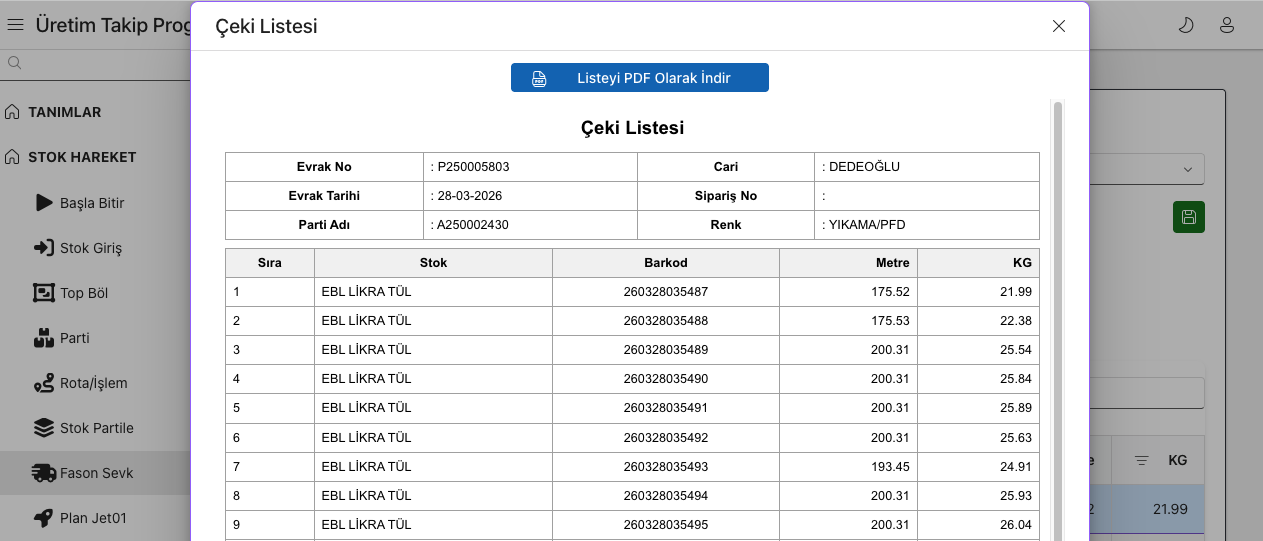Screen dimensions: 1263x541
Task: Open the Plan Jet01 menu item
Action: [x=93, y=518]
